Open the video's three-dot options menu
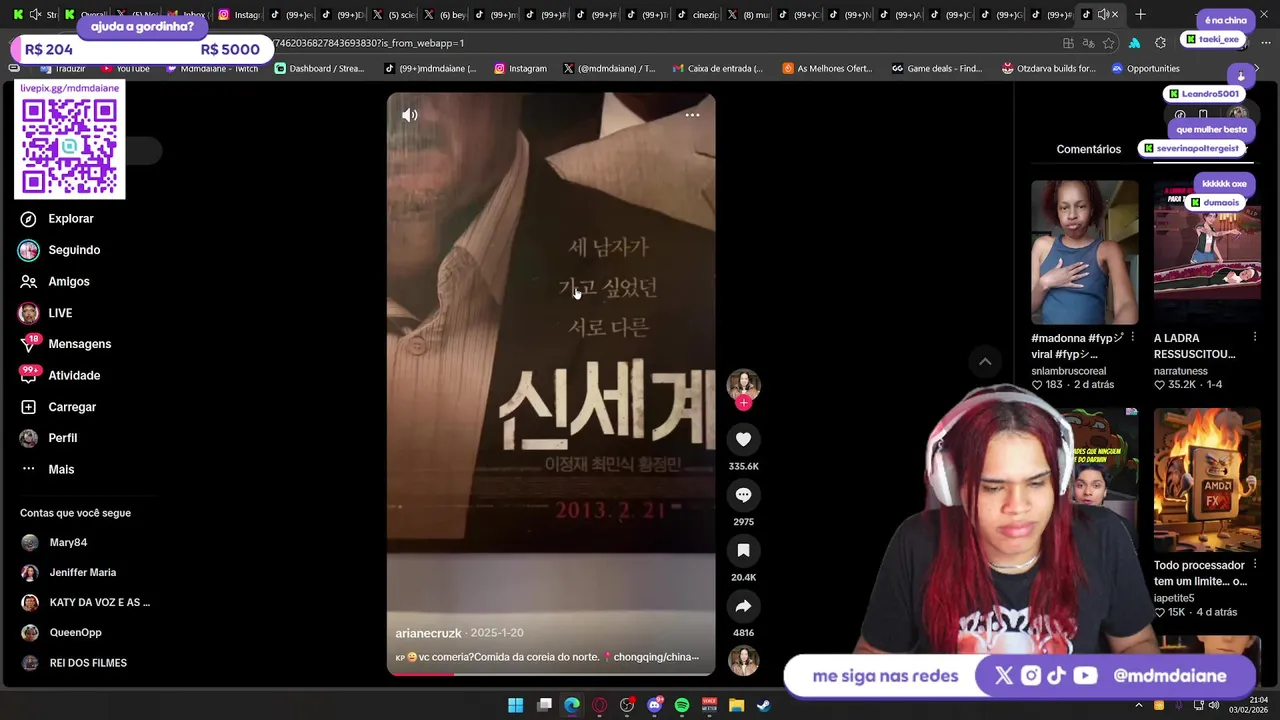Viewport: 1280px width, 720px height. click(692, 115)
